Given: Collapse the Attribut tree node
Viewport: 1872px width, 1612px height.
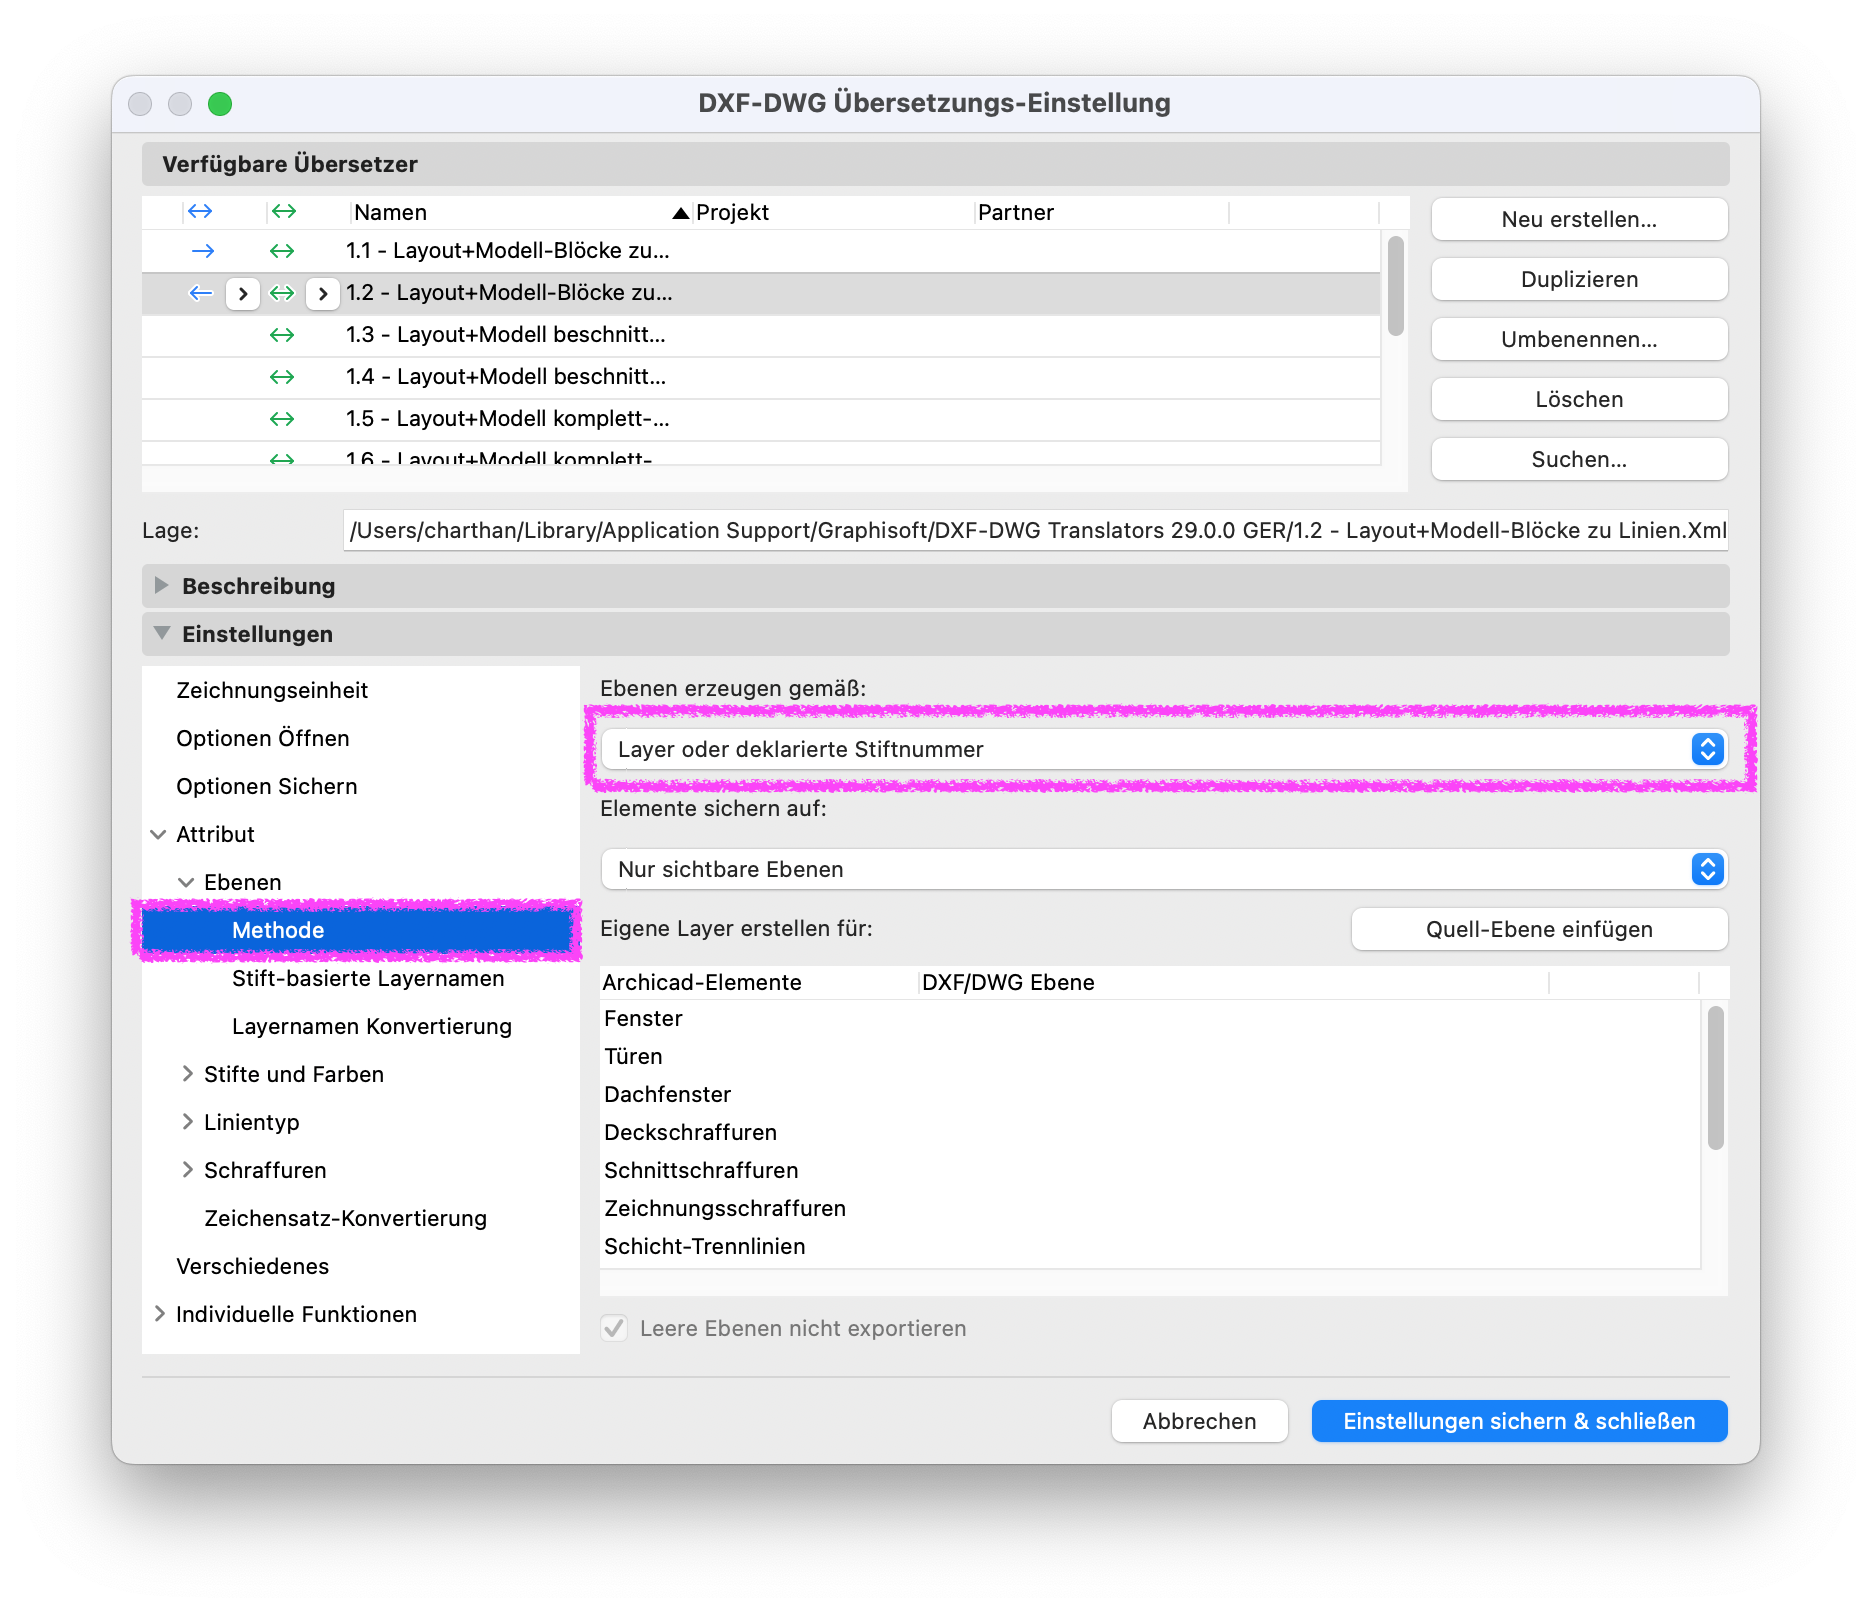Looking at the screenshot, I should point(158,834).
